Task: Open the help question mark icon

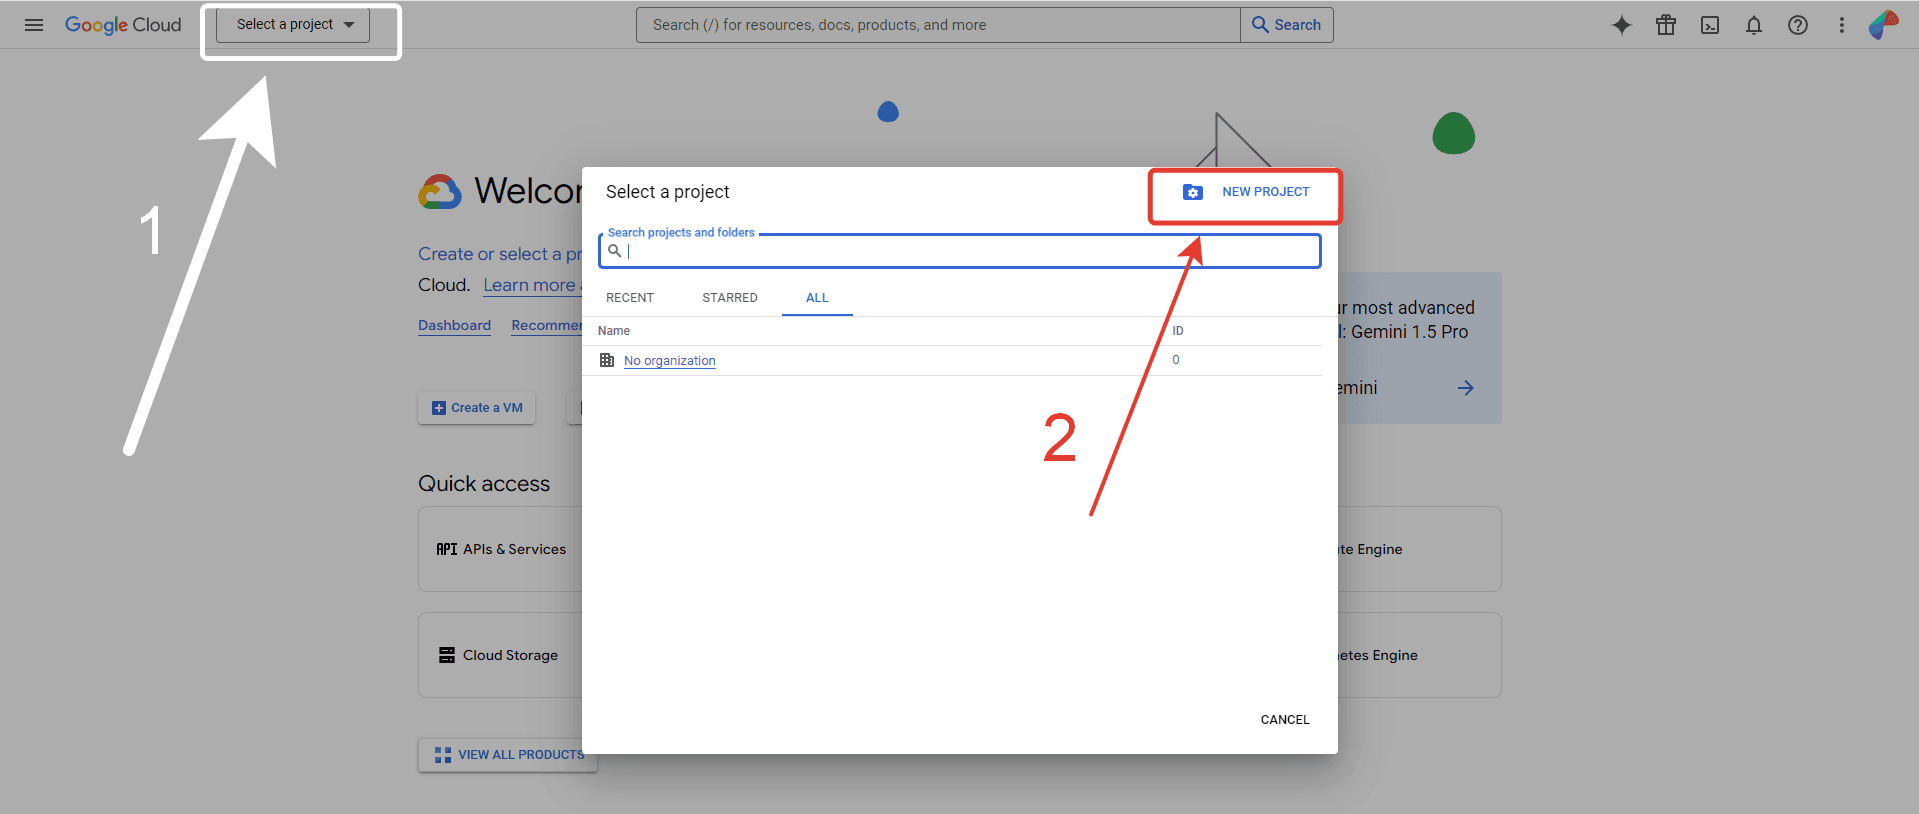Action: click(1798, 25)
